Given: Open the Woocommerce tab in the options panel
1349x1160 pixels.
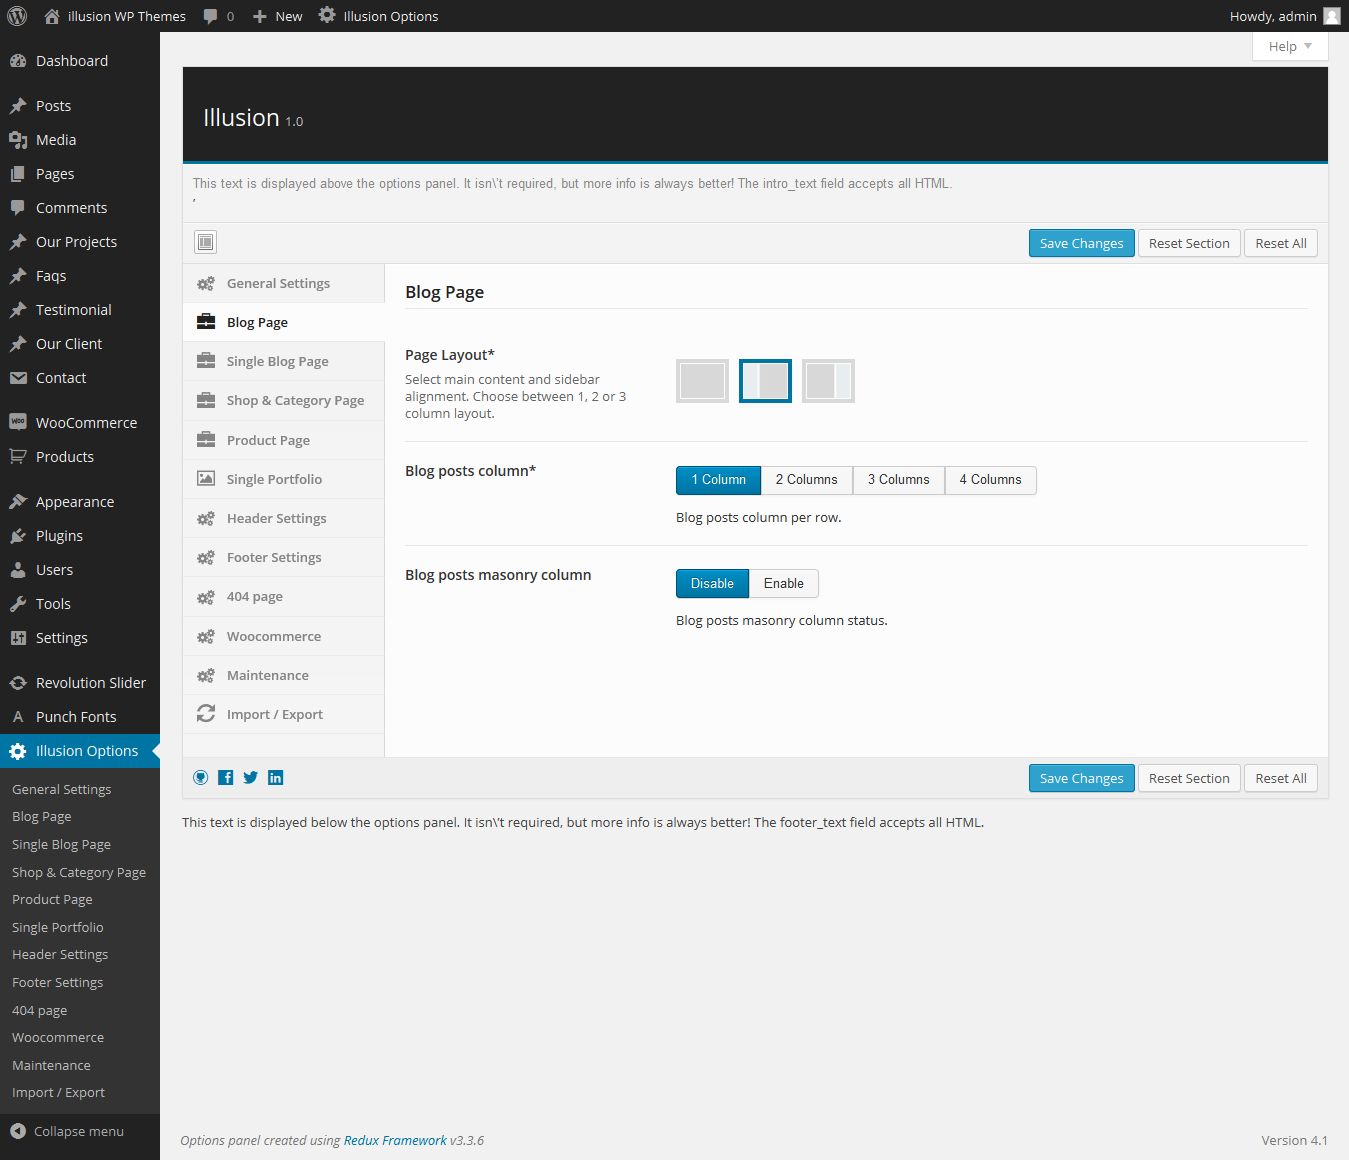Looking at the screenshot, I should pos(284,636).
